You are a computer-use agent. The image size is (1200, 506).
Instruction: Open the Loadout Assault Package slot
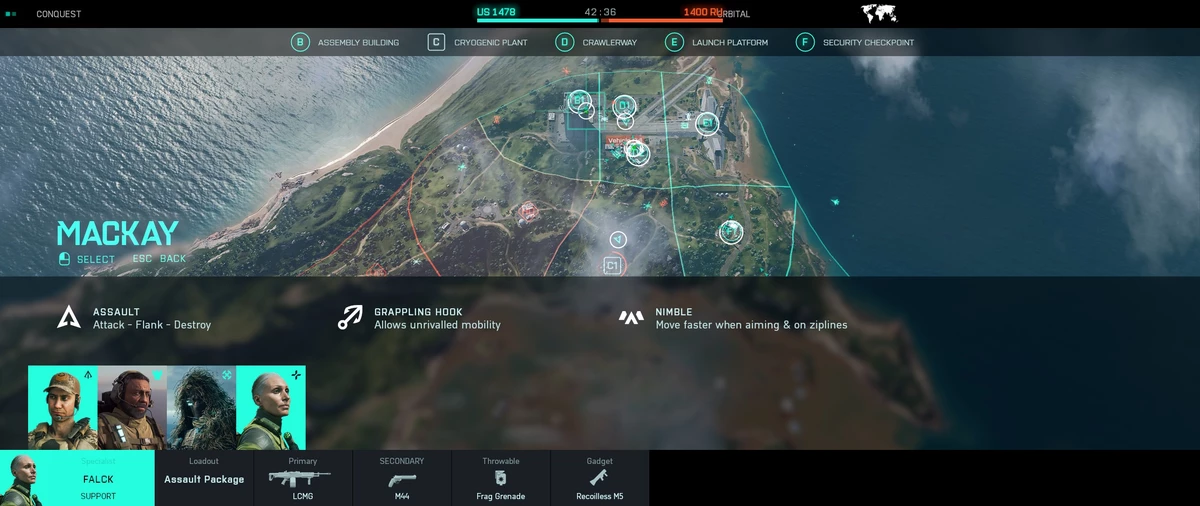tap(204, 478)
